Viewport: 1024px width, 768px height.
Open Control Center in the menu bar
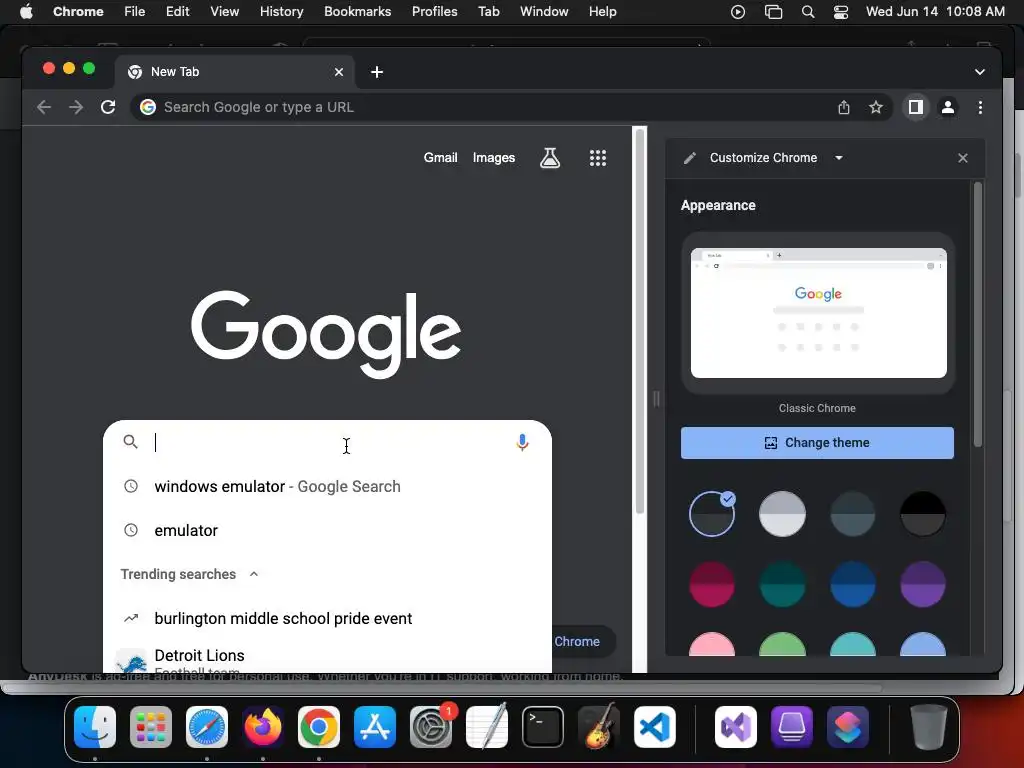tap(841, 12)
